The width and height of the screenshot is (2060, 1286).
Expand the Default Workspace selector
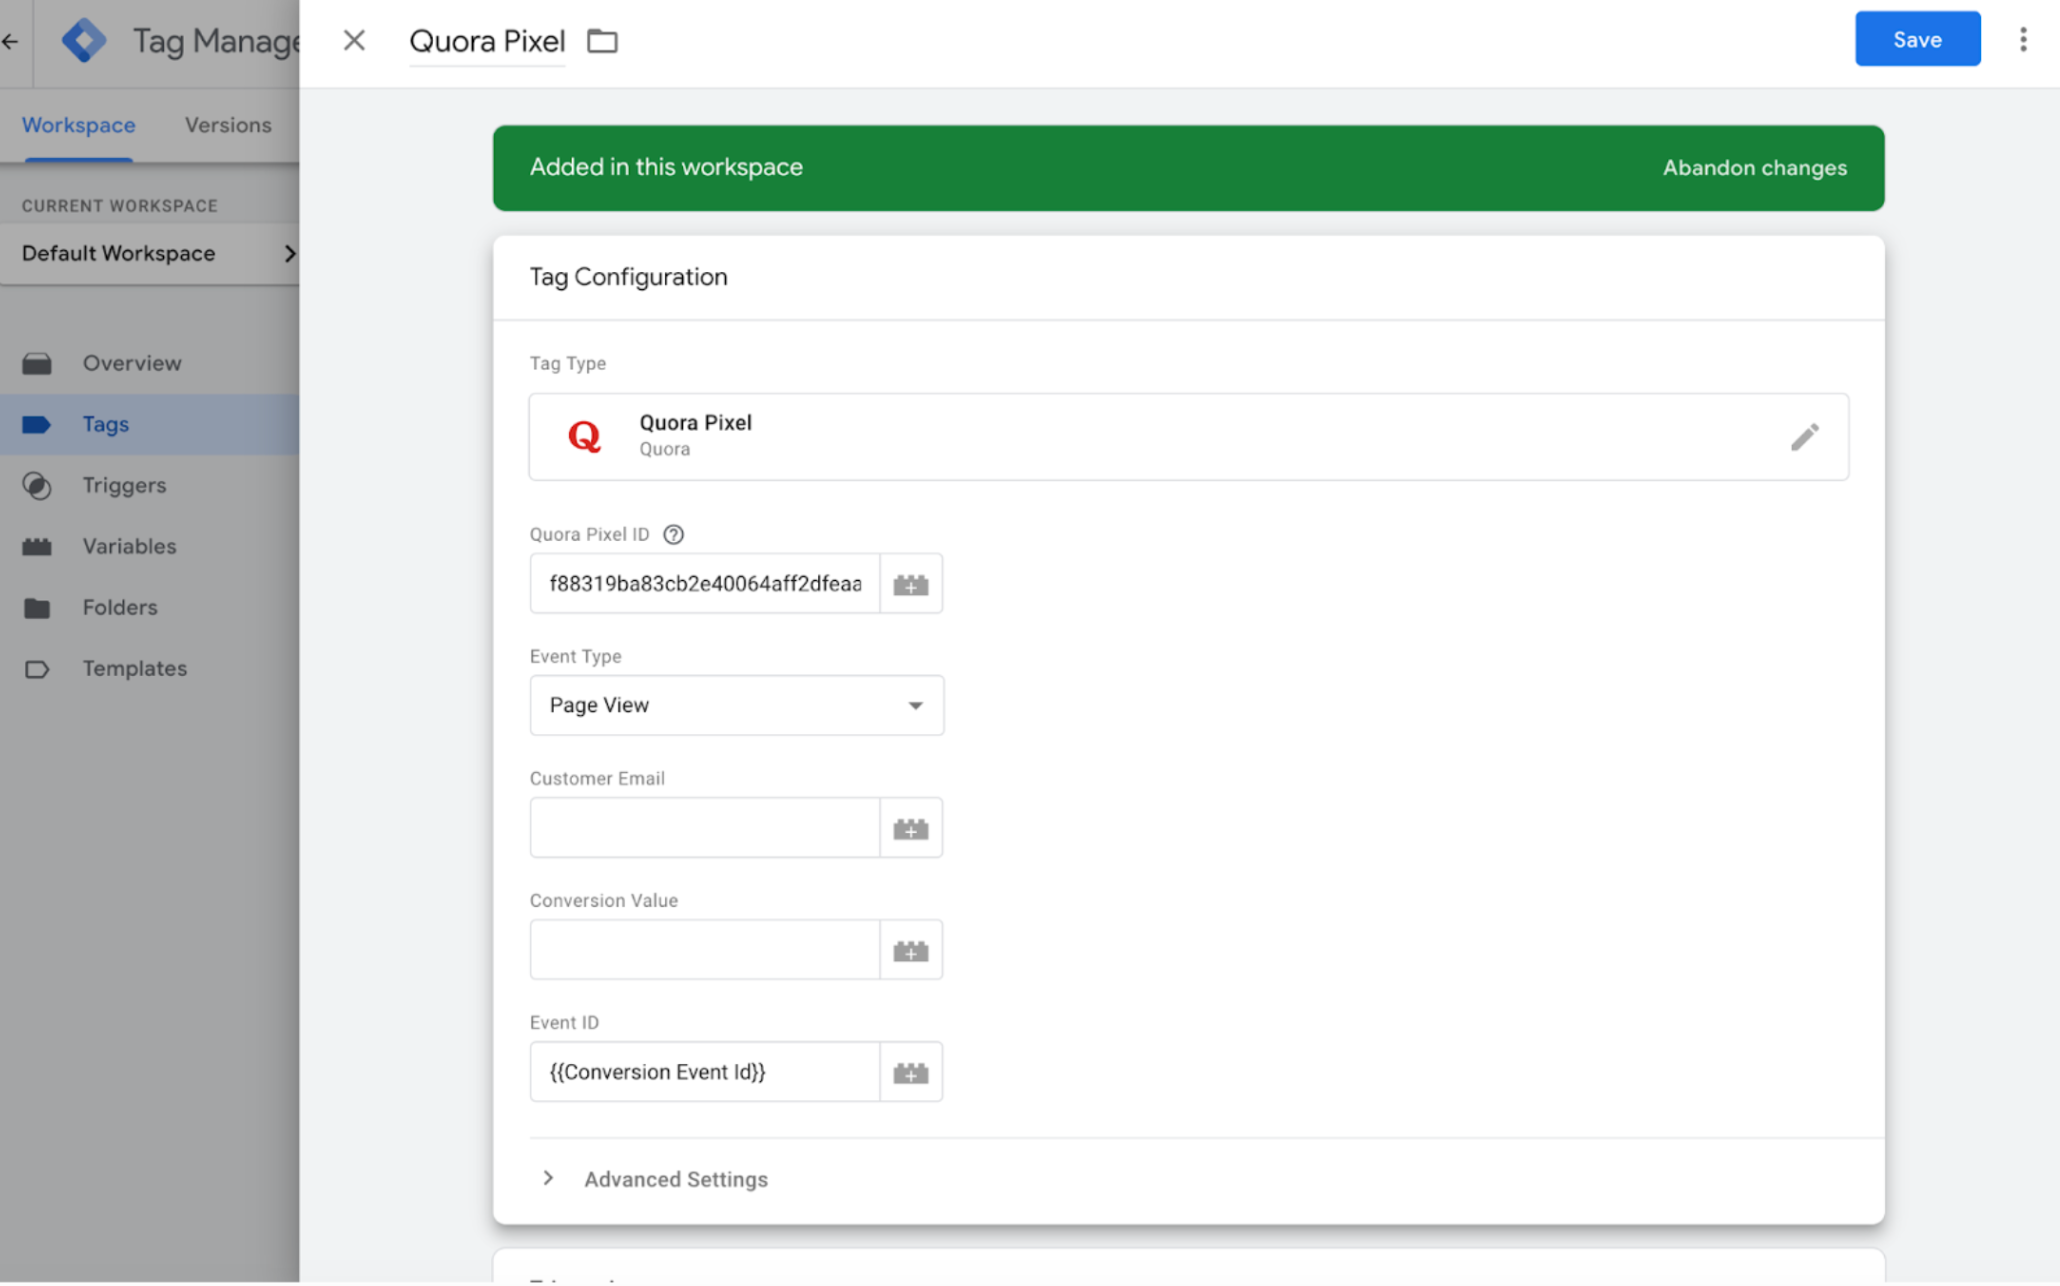(x=290, y=253)
